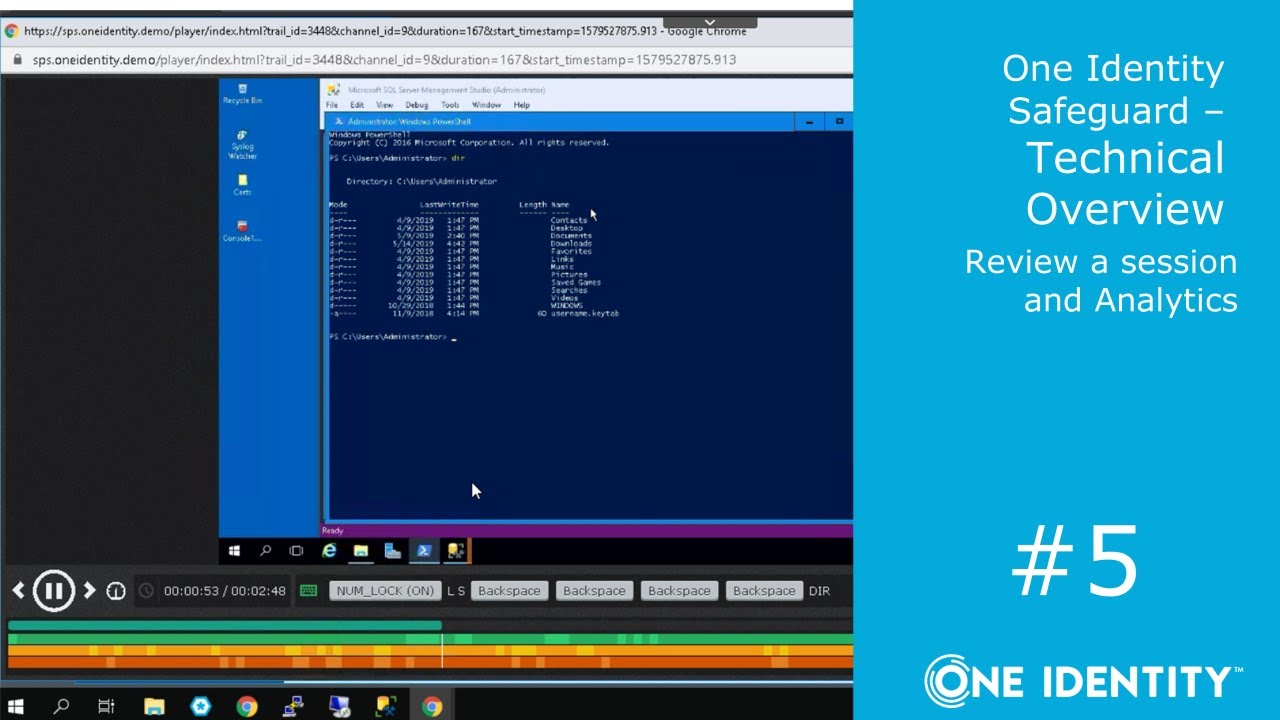This screenshot has width=1280, height=720.
Task: Open the playback speed gauge
Action: pos(116,591)
